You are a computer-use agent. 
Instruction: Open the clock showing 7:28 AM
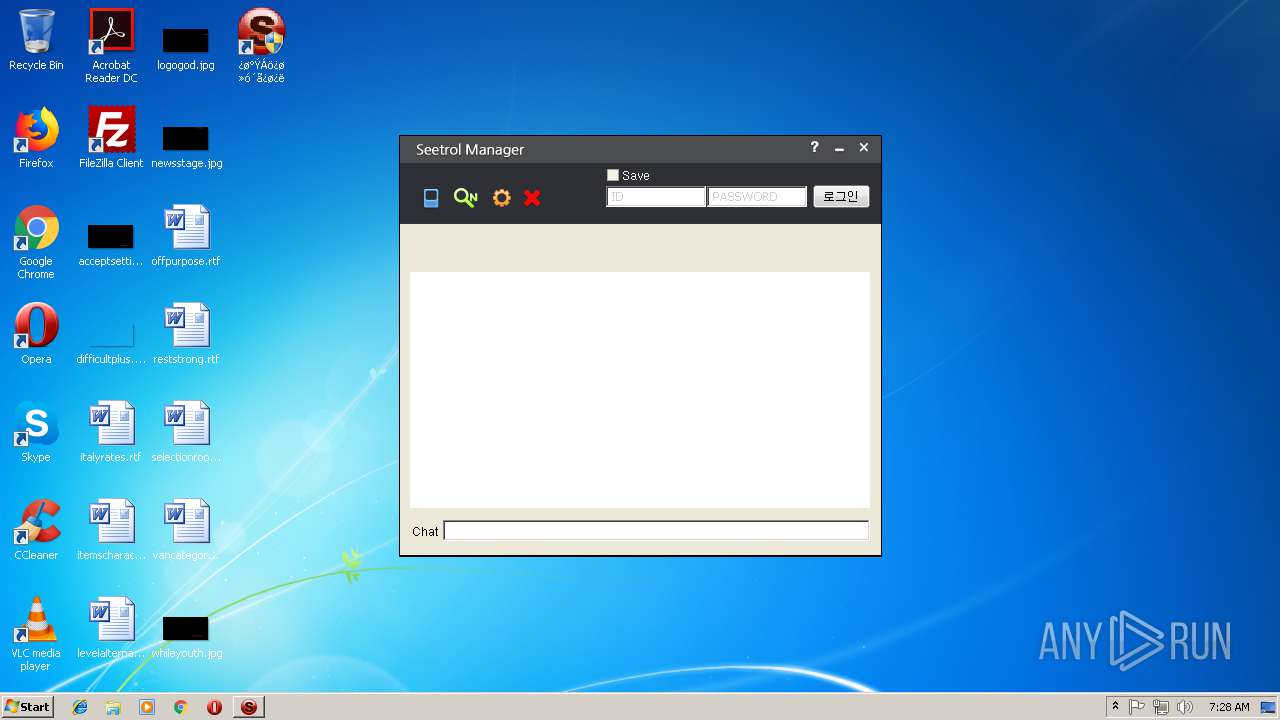pos(1228,707)
